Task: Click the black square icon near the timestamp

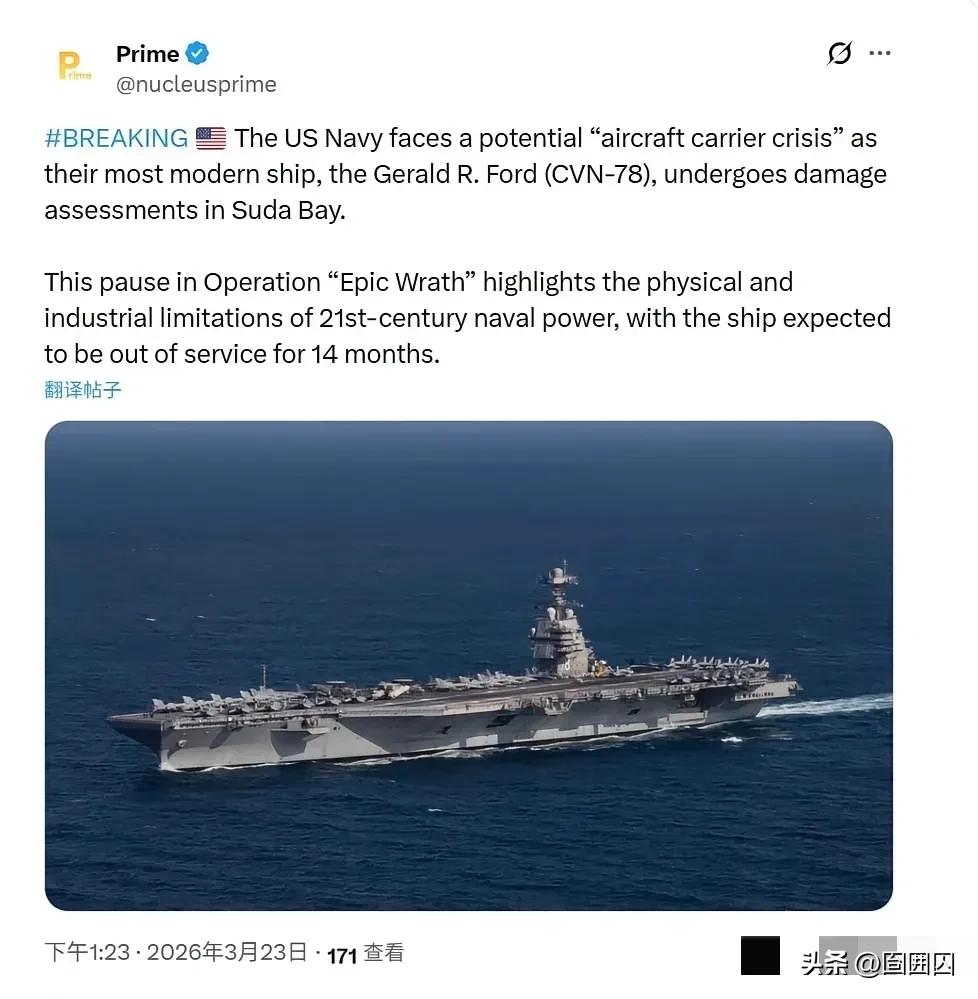Action: point(762,958)
